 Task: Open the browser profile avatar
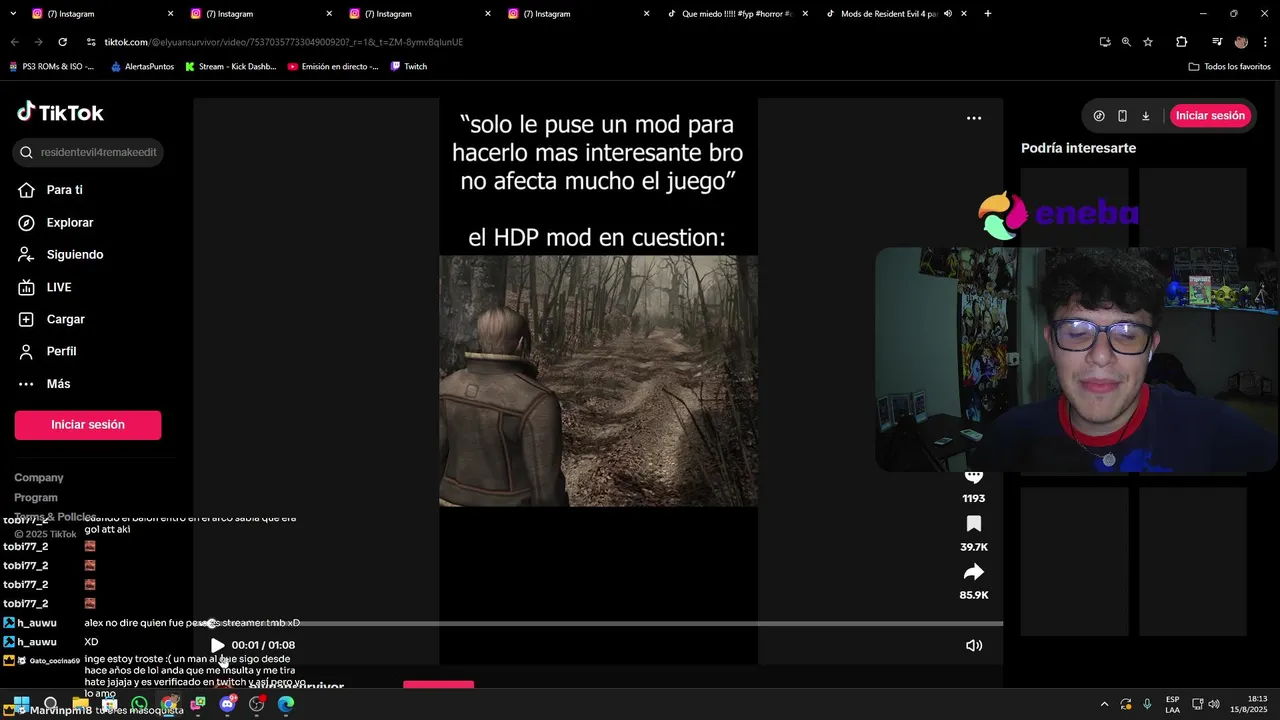tap(1241, 42)
